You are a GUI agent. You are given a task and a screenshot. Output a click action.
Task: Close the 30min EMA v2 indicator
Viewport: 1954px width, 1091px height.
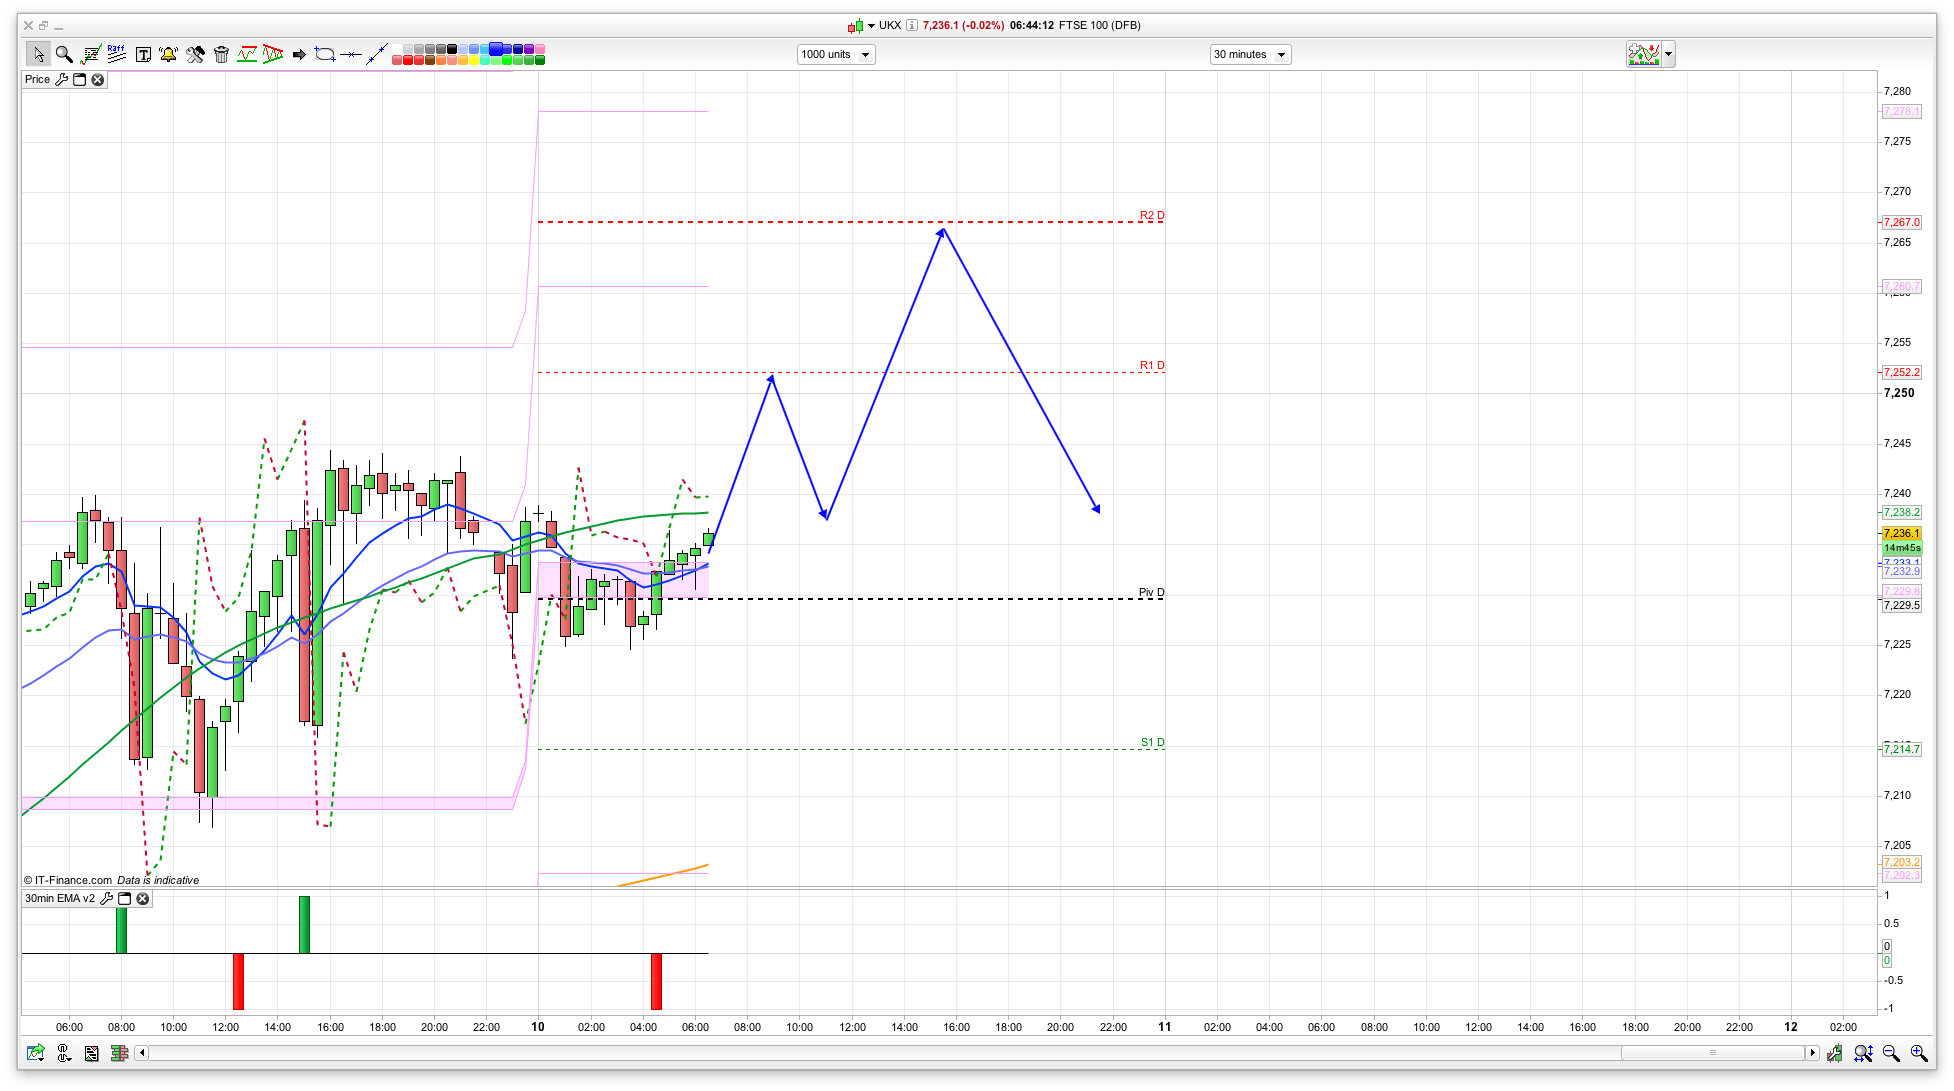coord(143,898)
